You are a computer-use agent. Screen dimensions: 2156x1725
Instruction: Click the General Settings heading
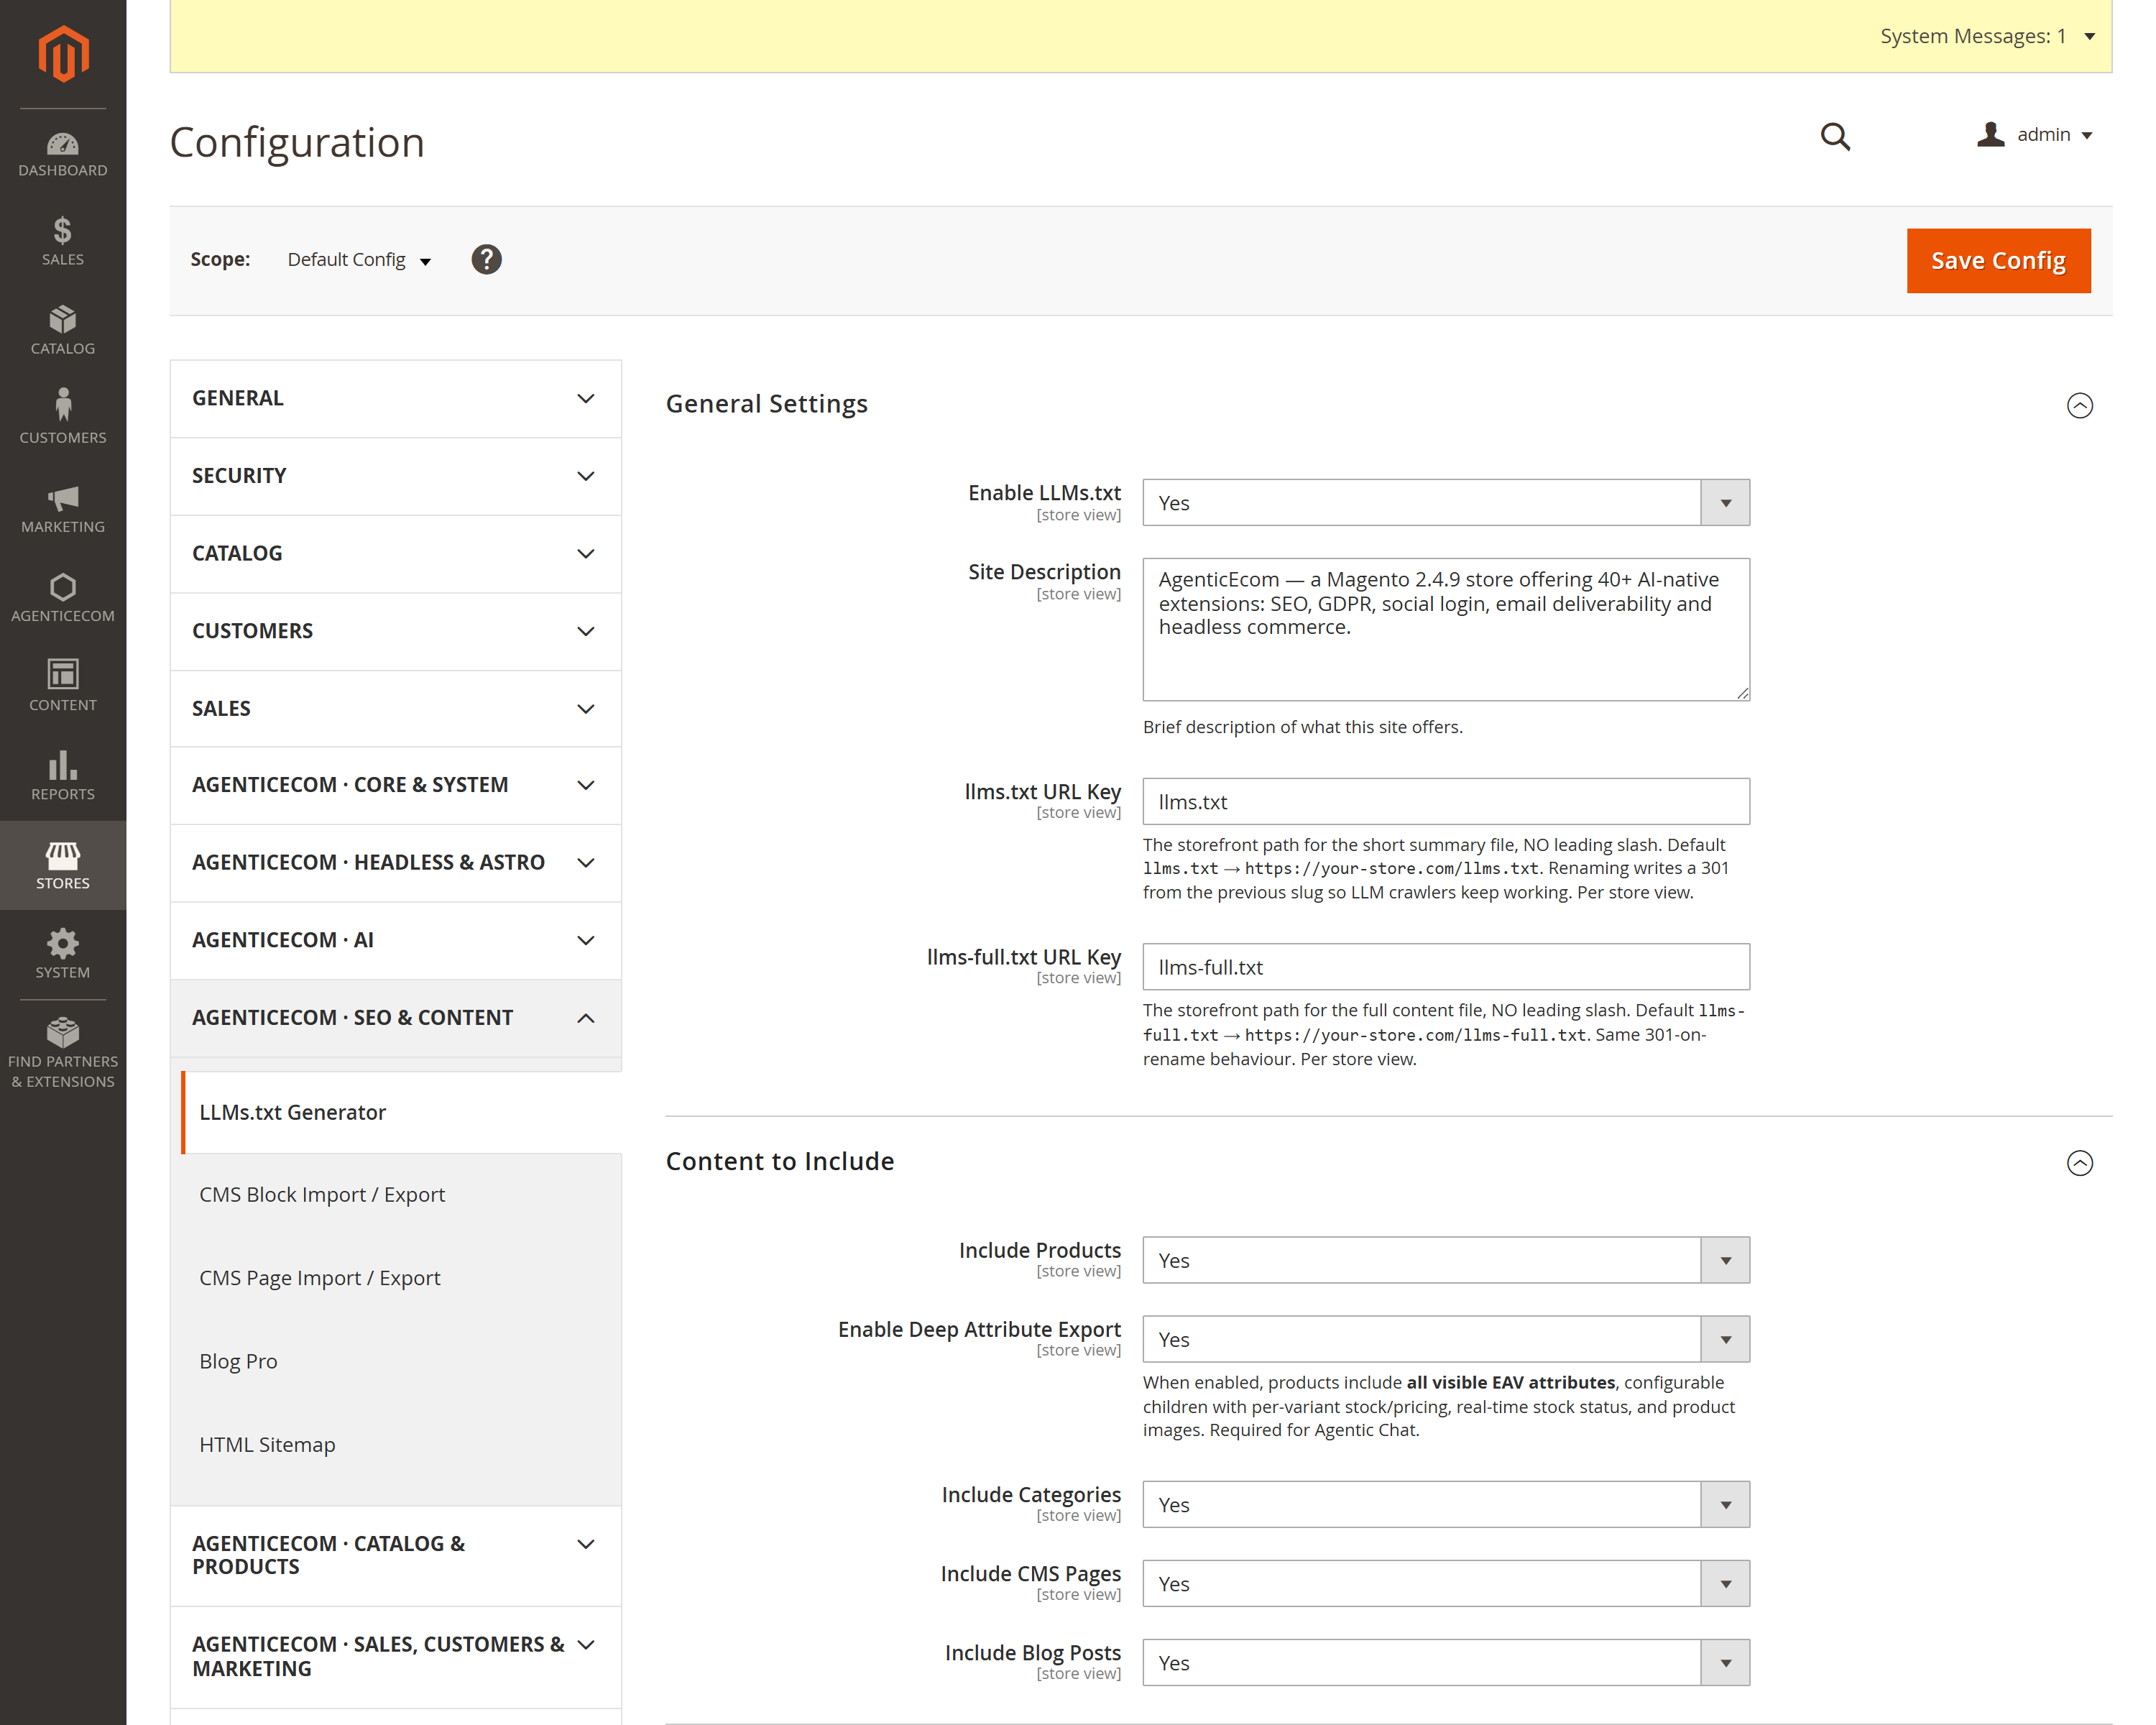tap(766, 404)
